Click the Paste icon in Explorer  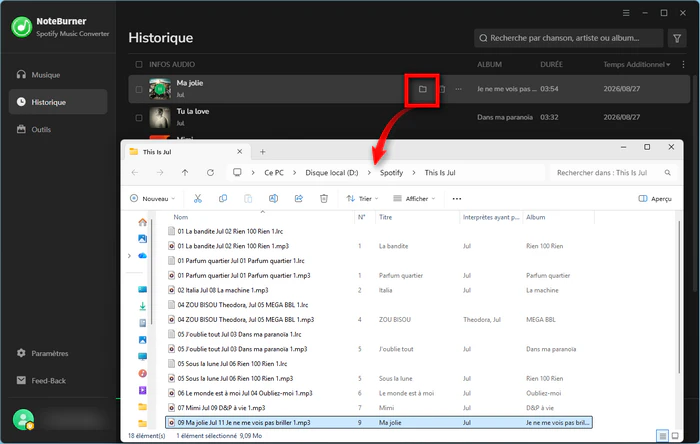pos(248,199)
